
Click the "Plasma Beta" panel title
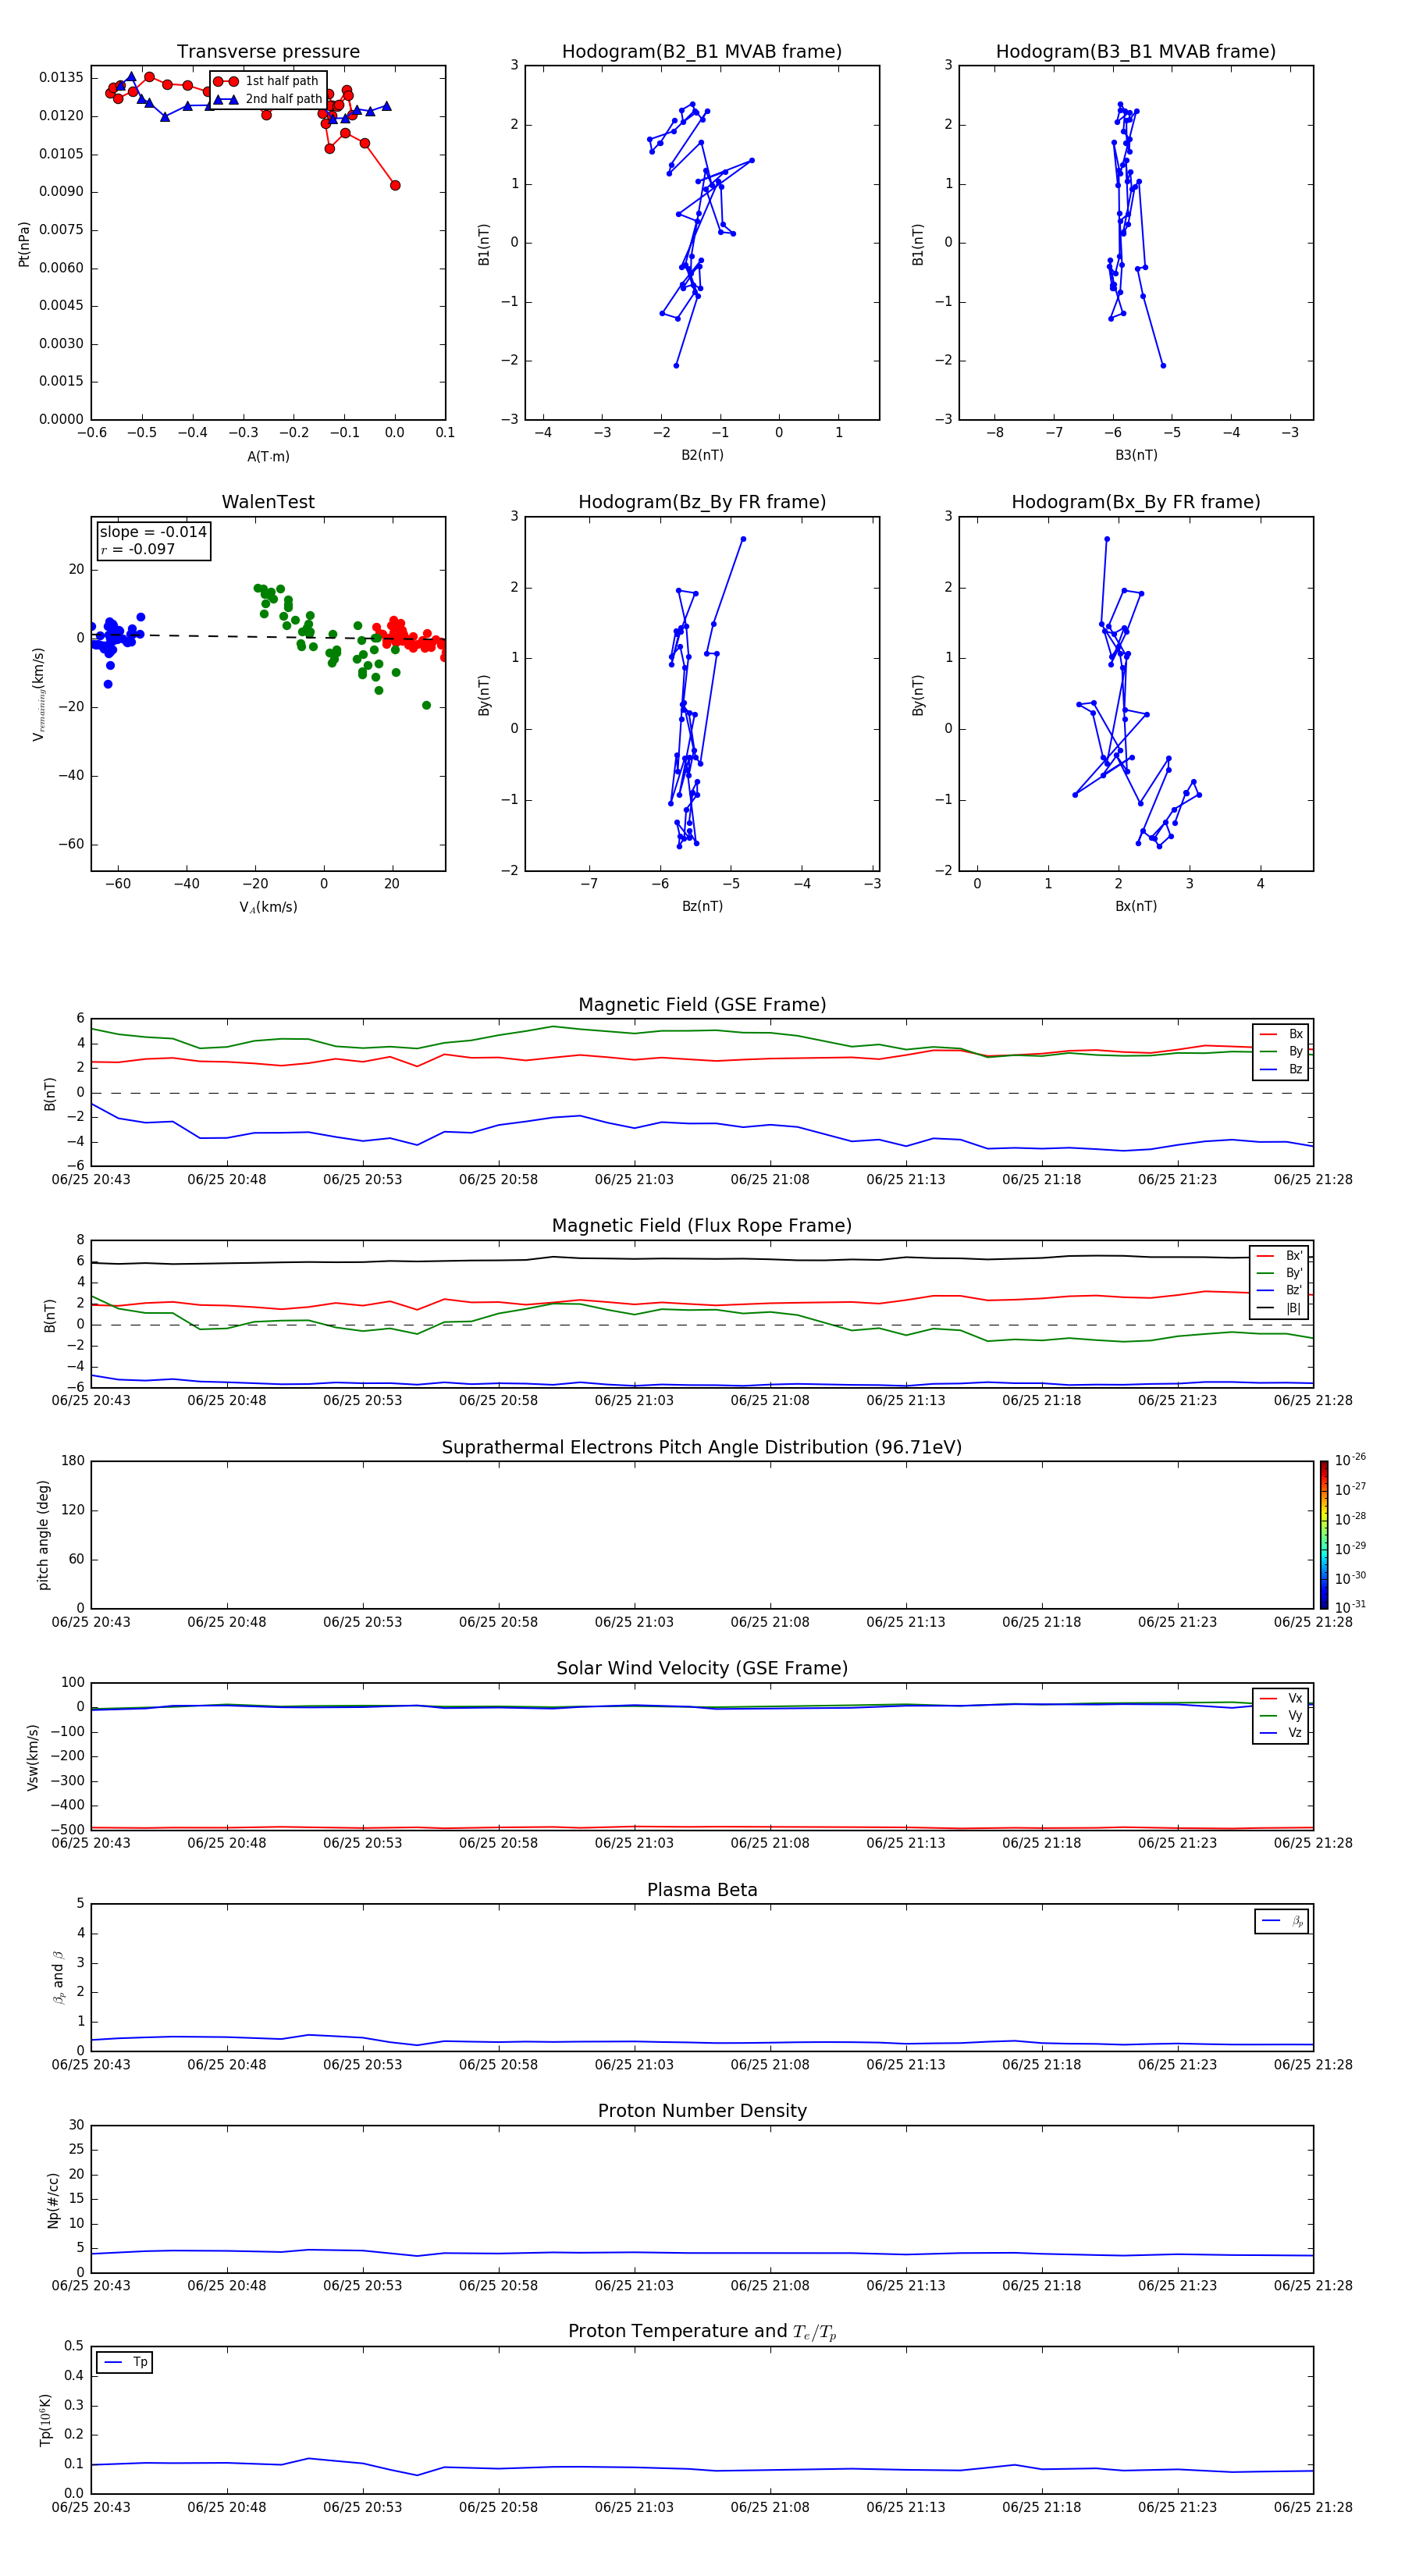click(x=702, y=1890)
